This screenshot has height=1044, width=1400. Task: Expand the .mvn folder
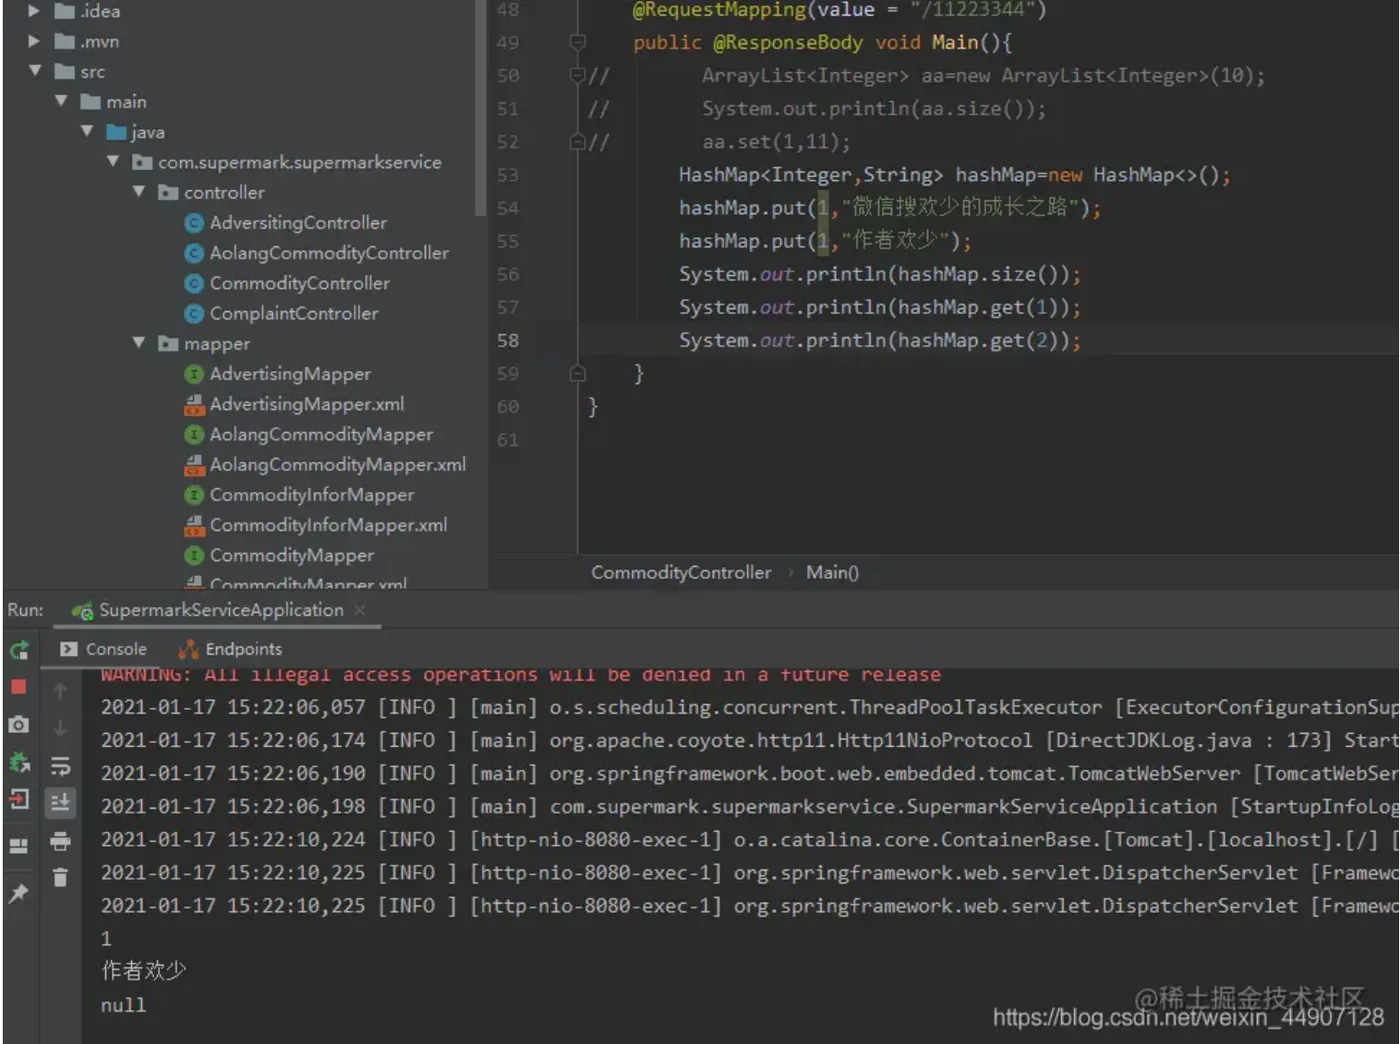(x=34, y=41)
